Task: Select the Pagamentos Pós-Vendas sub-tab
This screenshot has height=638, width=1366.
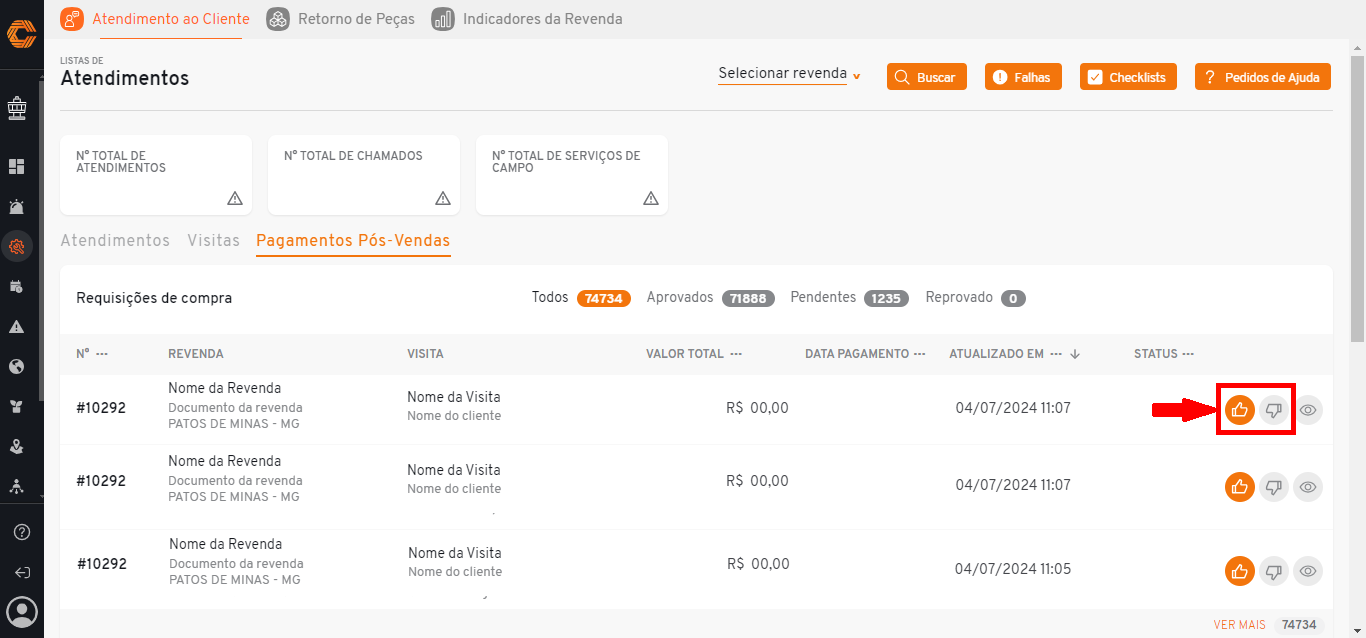Action: pos(353,241)
